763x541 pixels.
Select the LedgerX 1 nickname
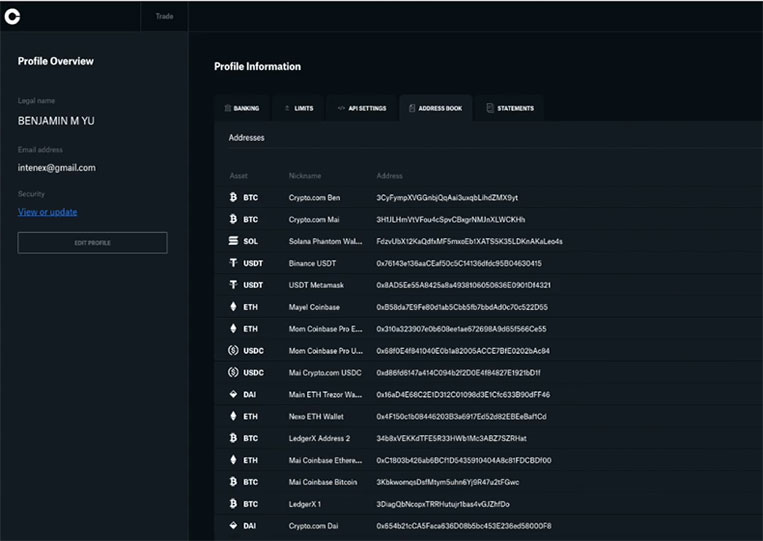coord(305,504)
